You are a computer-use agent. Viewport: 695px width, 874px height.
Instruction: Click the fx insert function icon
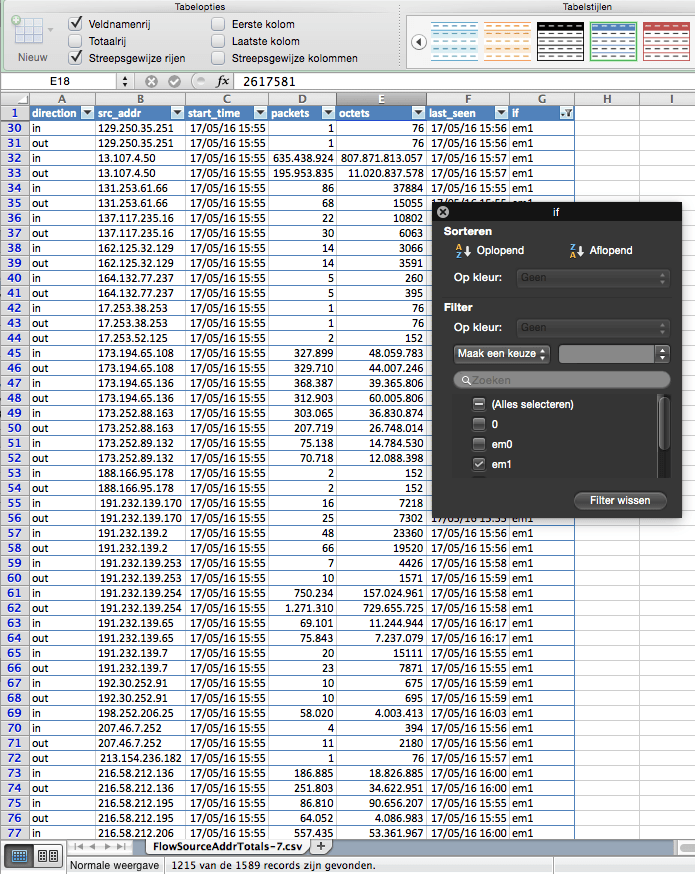[223, 81]
